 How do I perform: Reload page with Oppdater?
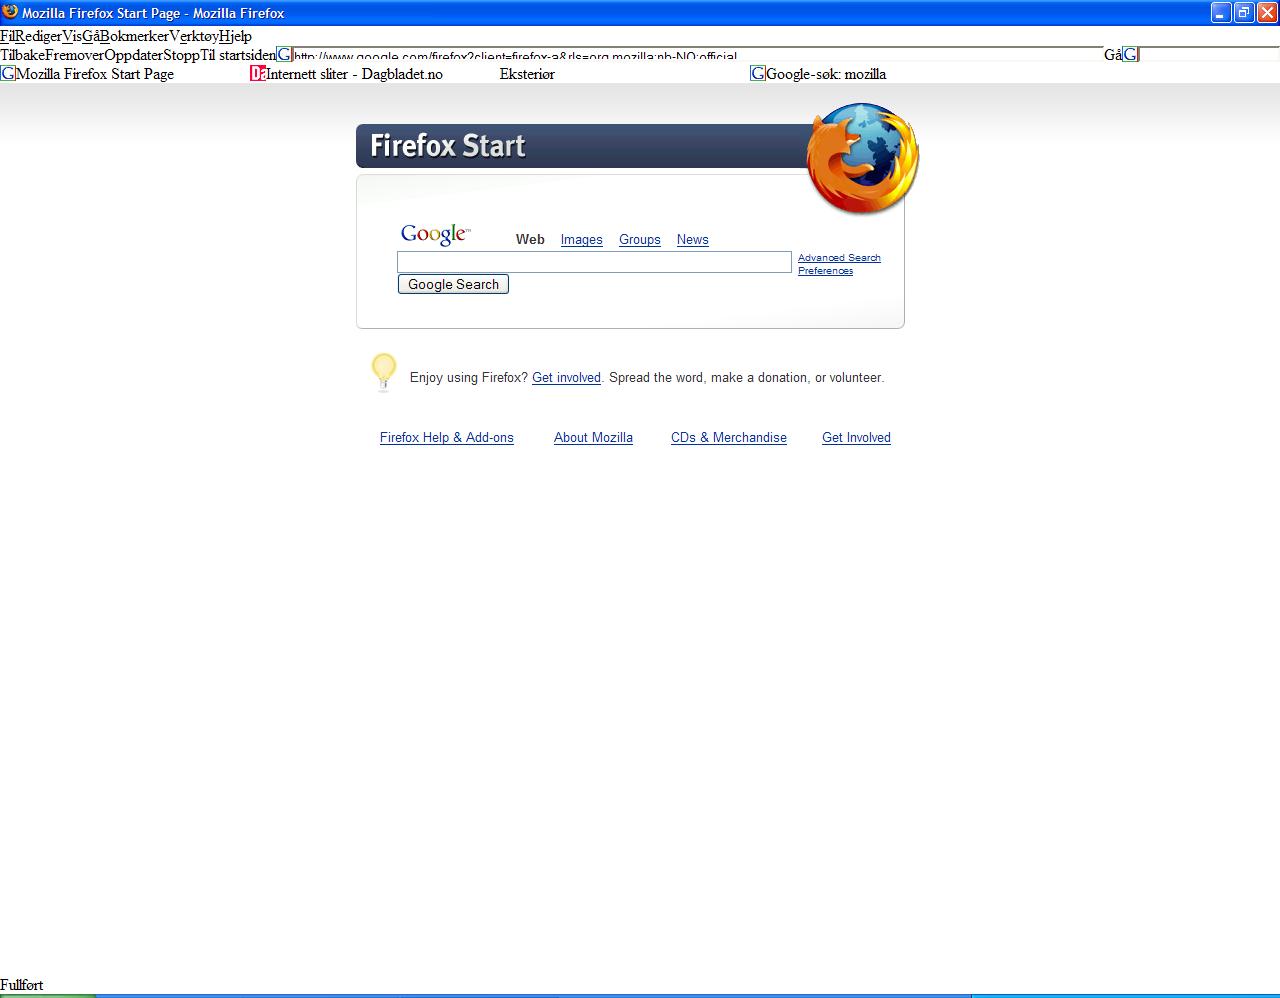(x=133, y=55)
